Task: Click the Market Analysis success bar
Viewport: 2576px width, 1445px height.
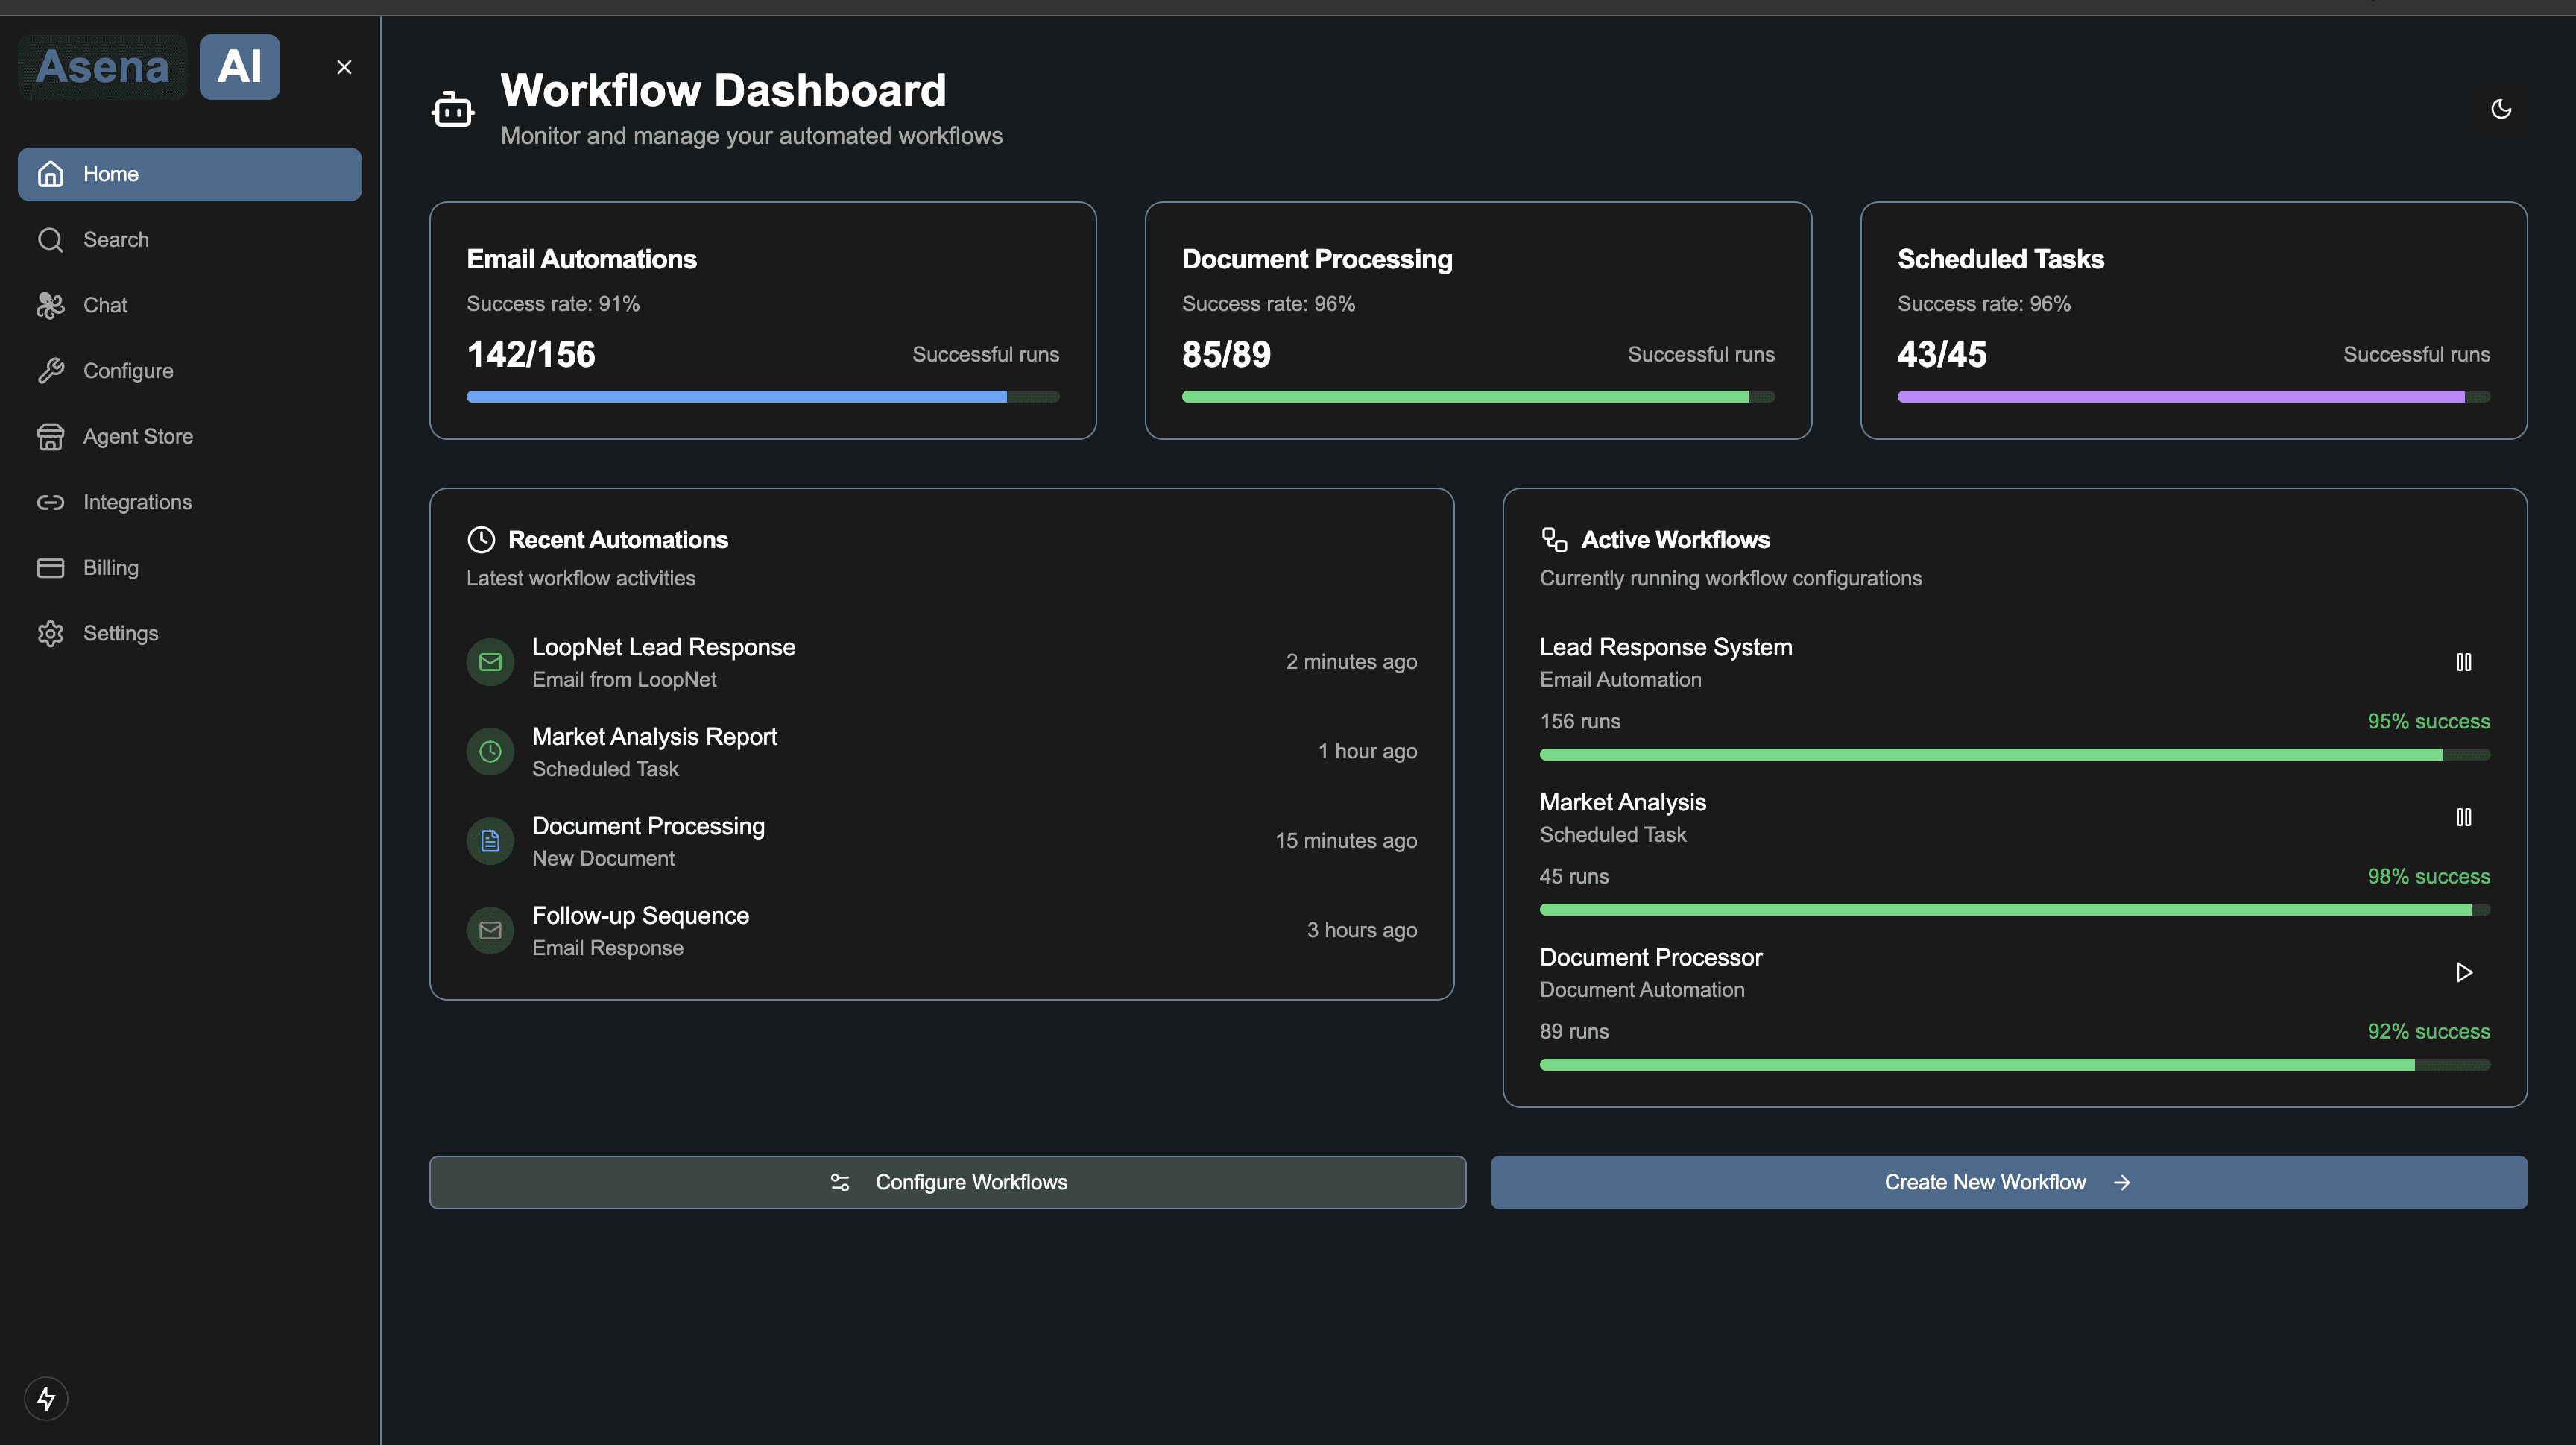Action: [x=2015, y=910]
